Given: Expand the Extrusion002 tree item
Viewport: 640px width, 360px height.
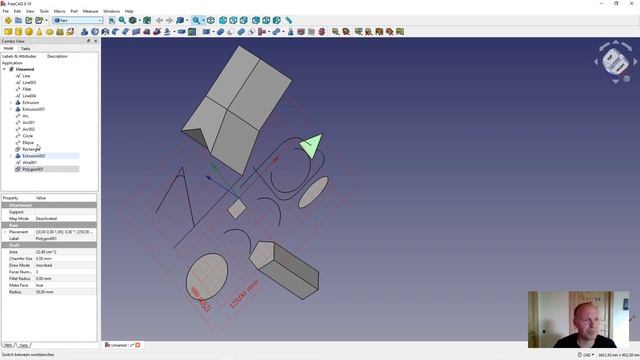Looking at the screenshot, I should (x=11, y=156).
